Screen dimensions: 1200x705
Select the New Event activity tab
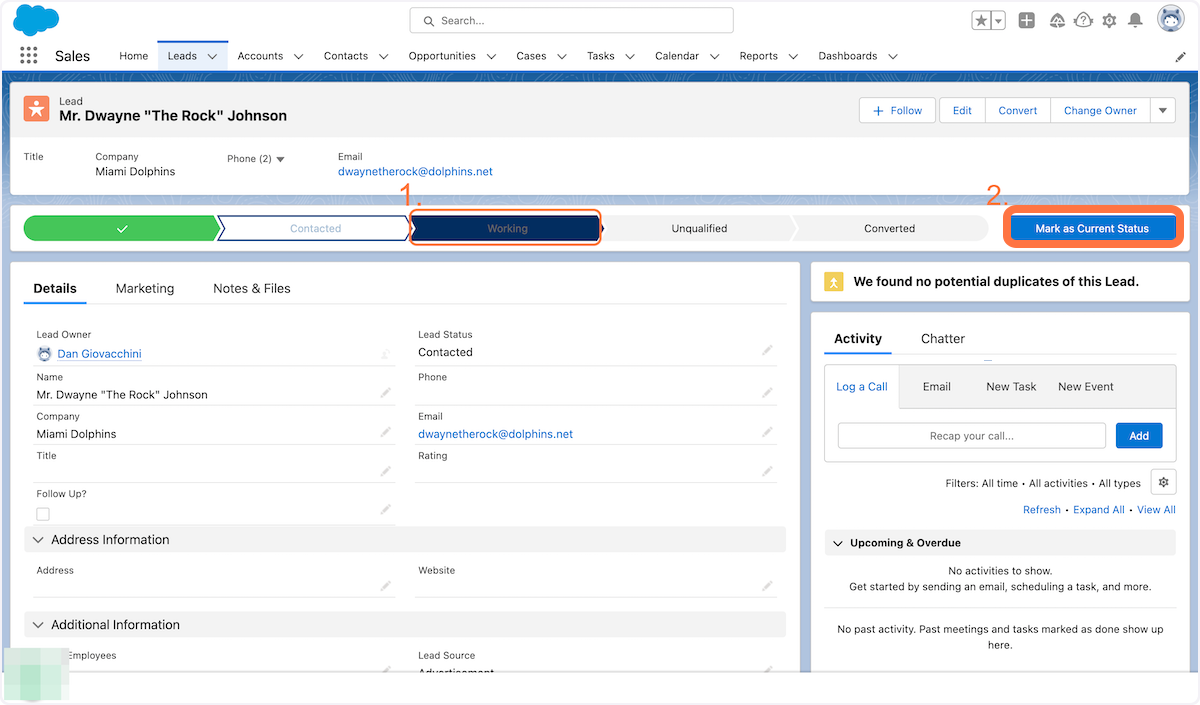point(1086,387)
